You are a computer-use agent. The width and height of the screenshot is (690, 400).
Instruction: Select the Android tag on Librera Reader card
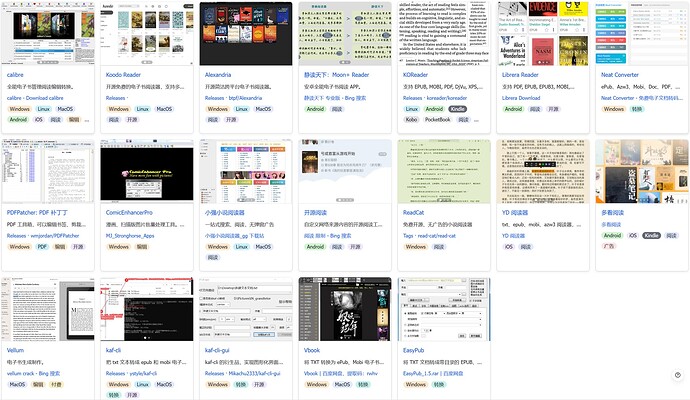pyautogui.click(x=513, y=109)
